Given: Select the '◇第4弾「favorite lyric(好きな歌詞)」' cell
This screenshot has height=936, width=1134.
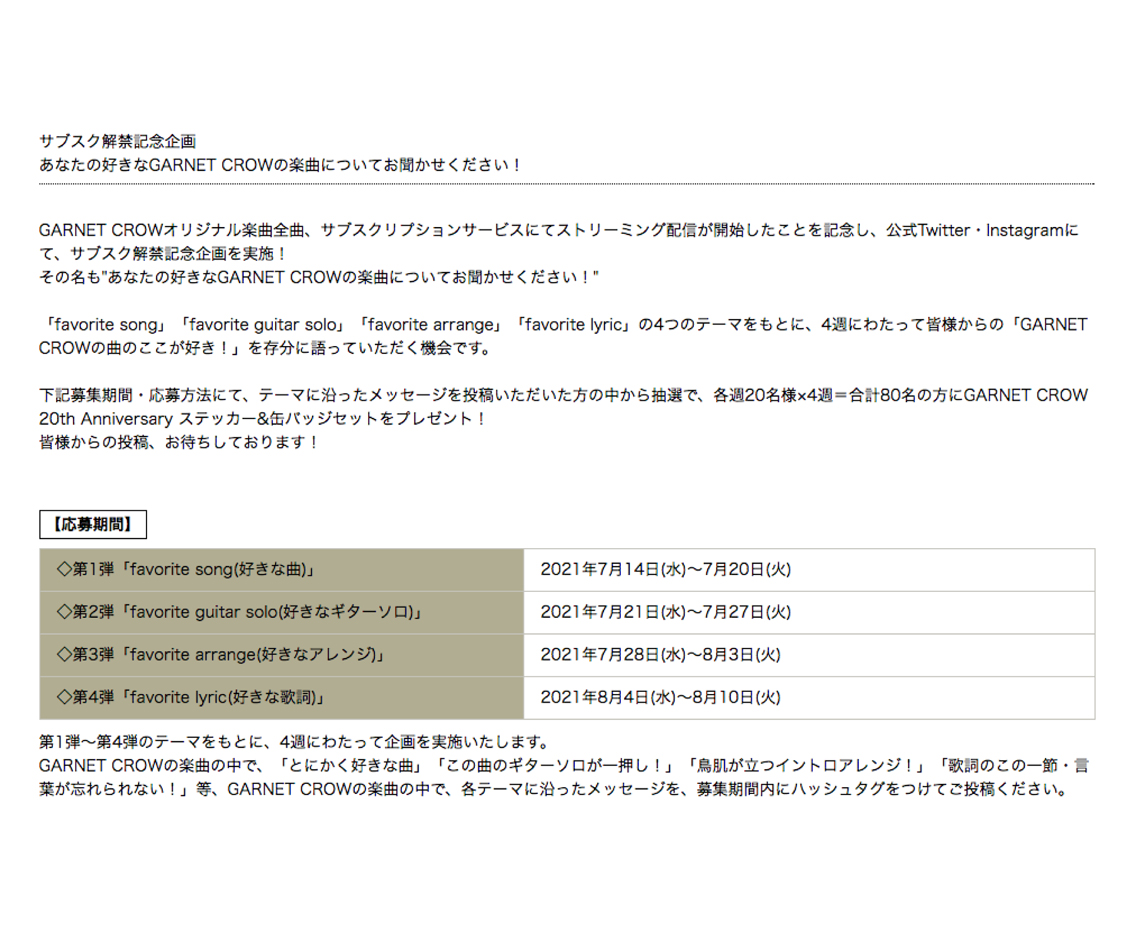Looking at the screenshot, I should pyautogui.click(x=281, y=697).
